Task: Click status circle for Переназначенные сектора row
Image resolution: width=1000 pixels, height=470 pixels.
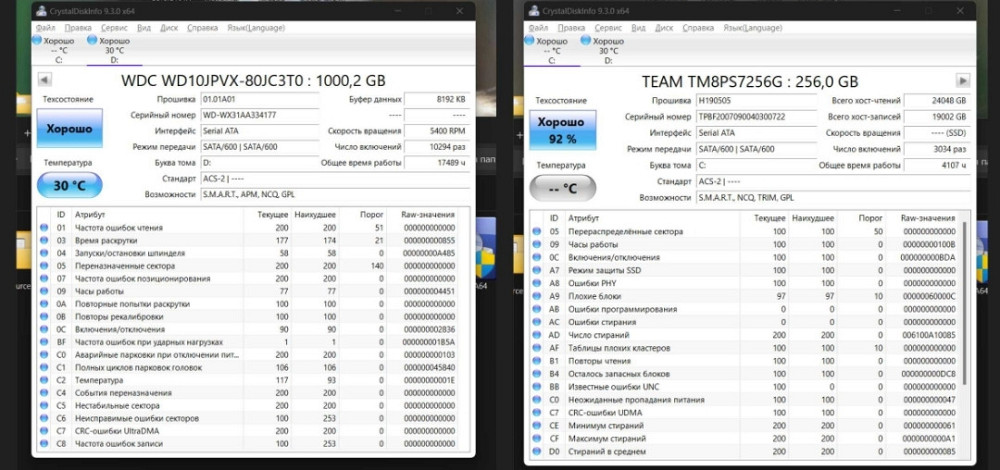Action: (43, 266)
